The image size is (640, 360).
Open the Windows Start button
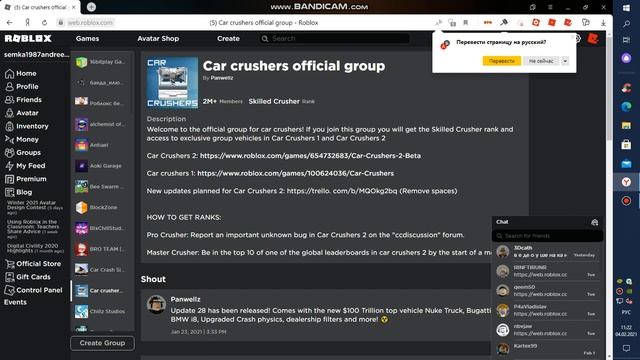tap(626, 8)
